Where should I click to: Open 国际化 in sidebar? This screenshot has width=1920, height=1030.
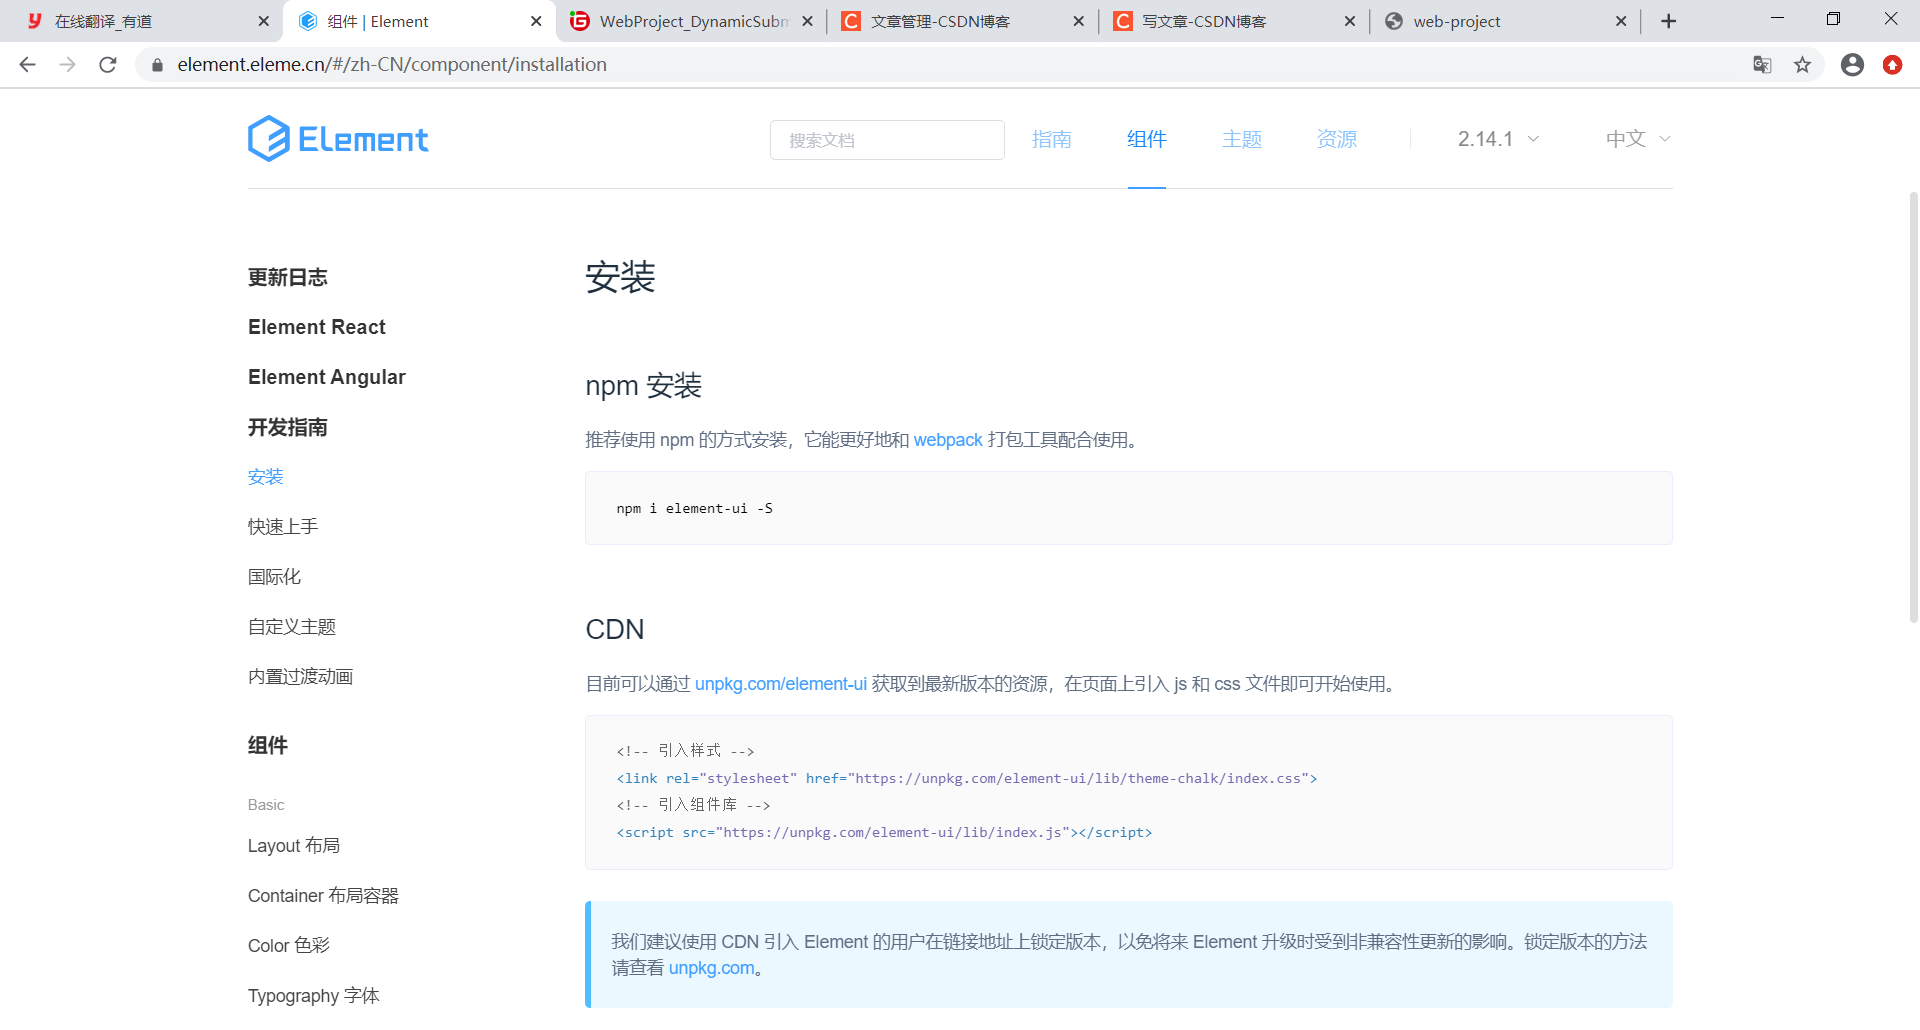coord(274,577)
